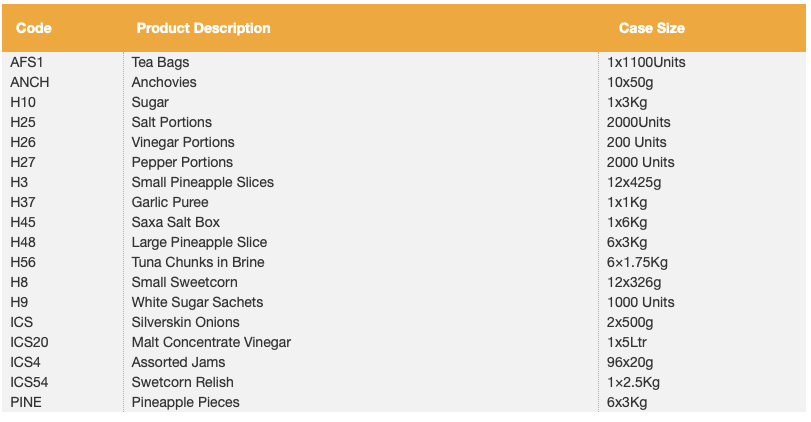Click the Product Description column header
Image resolution: width=811 pixels, height=422 pixels.
point(203,28)
